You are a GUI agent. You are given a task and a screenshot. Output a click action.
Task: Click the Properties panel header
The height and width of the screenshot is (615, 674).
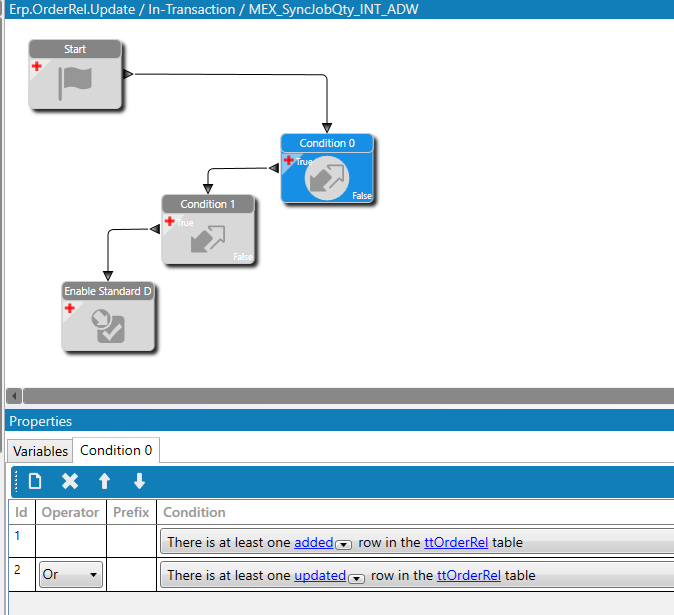(340, 421)
